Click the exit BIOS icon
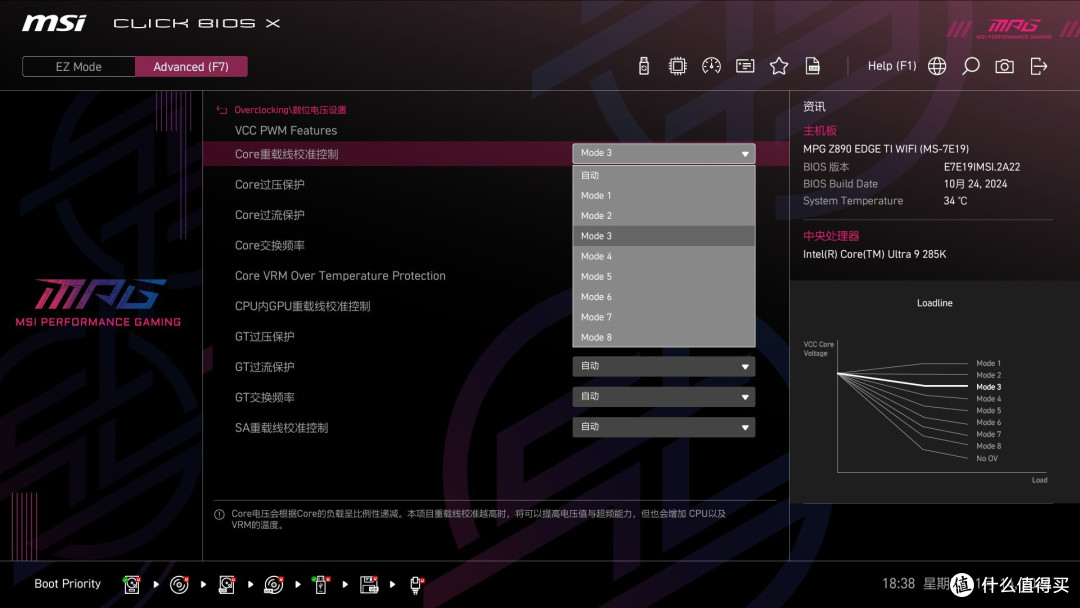The width and height of the screenshot is (1080, 608). 1039,66
